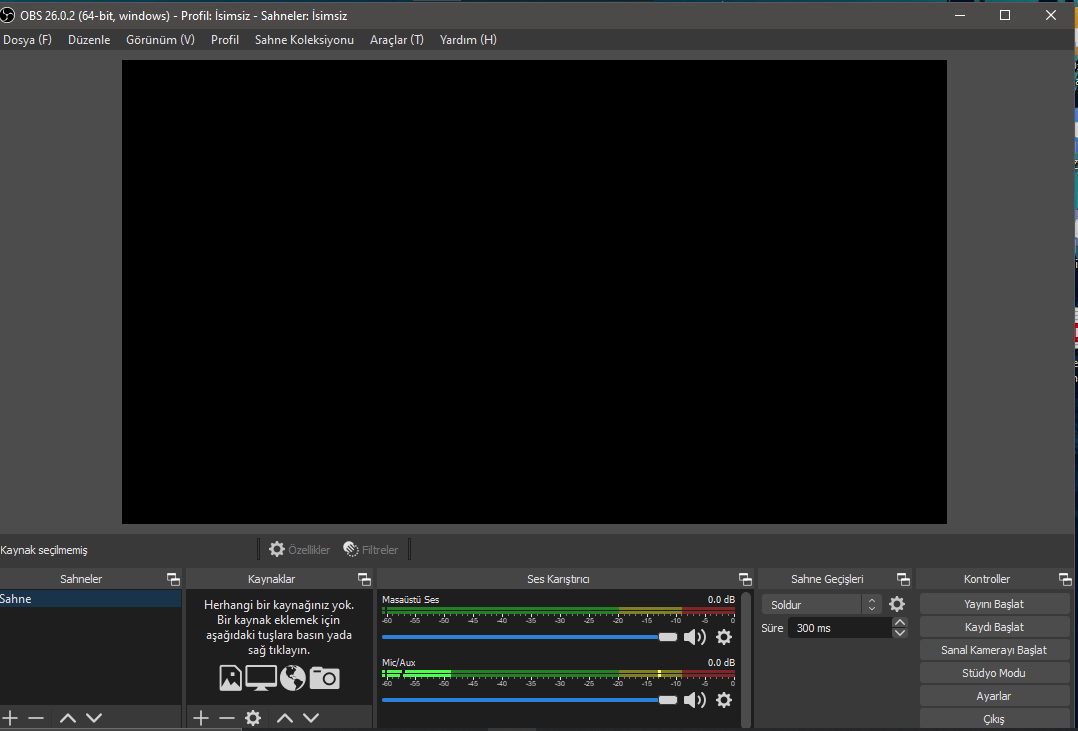This screenshot has width=1078, height=731.
Task: Open Masaüstü Ses gear settings
Action: 724,637
